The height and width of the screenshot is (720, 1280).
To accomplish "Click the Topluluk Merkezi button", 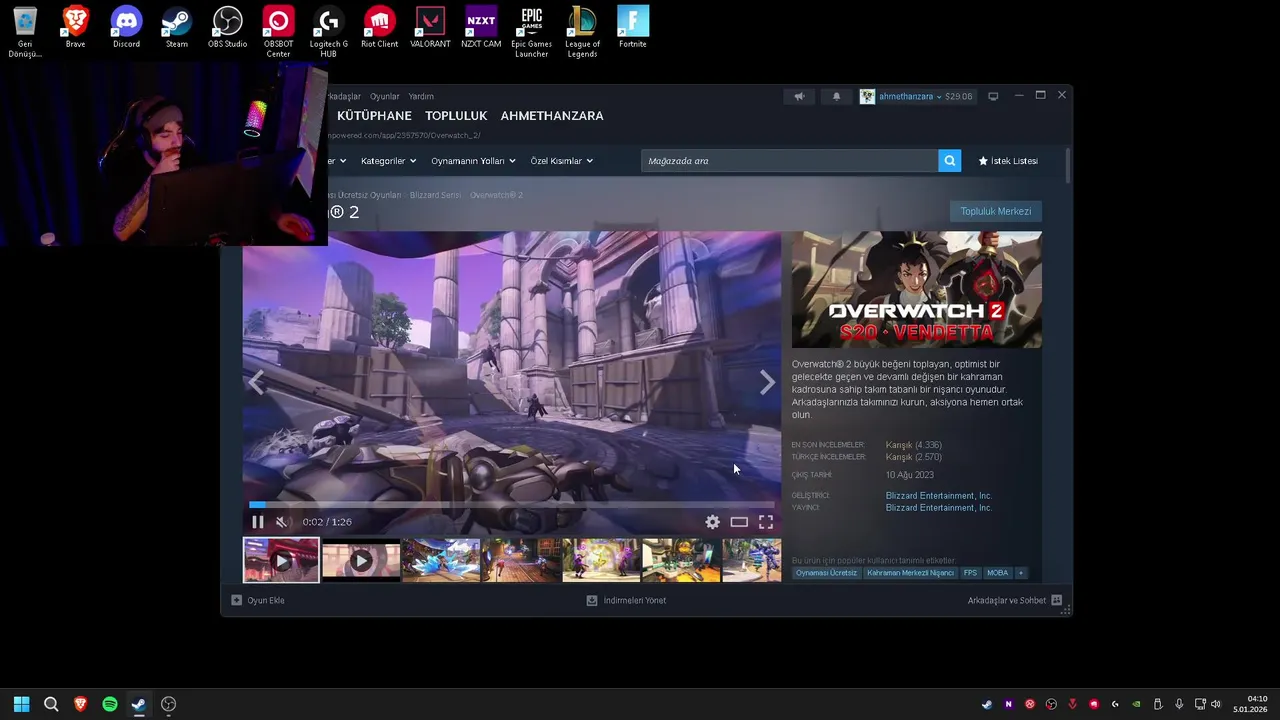I will point(995,211).
